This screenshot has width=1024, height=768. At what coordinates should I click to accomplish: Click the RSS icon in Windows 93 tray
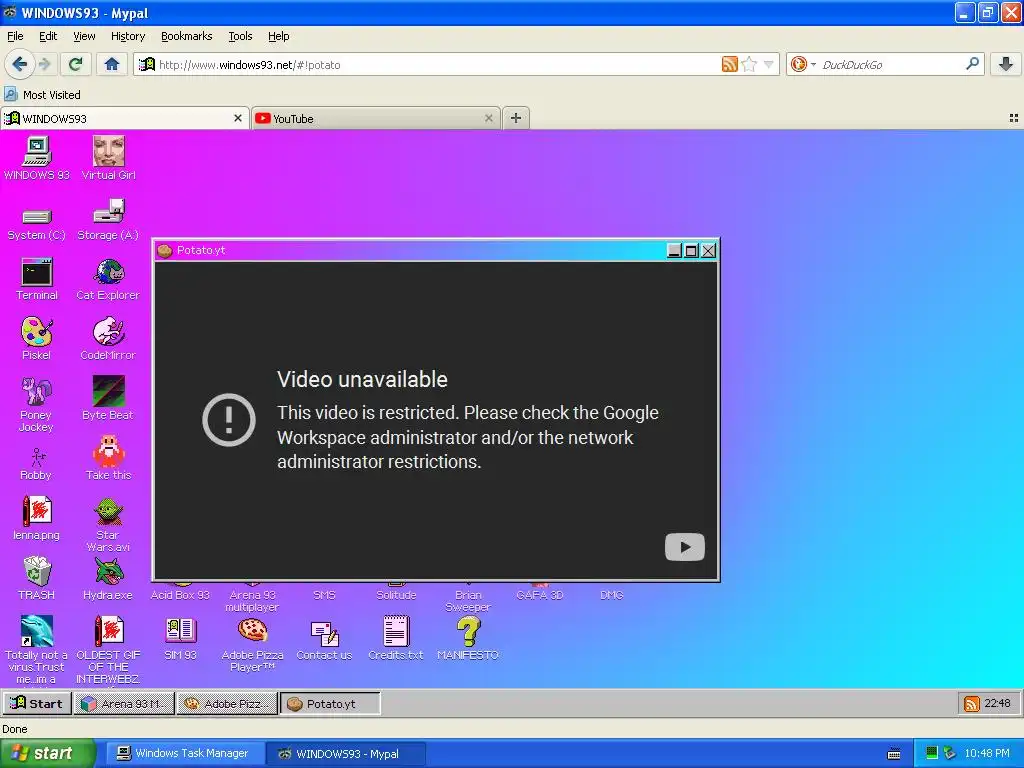click(971, 703)
